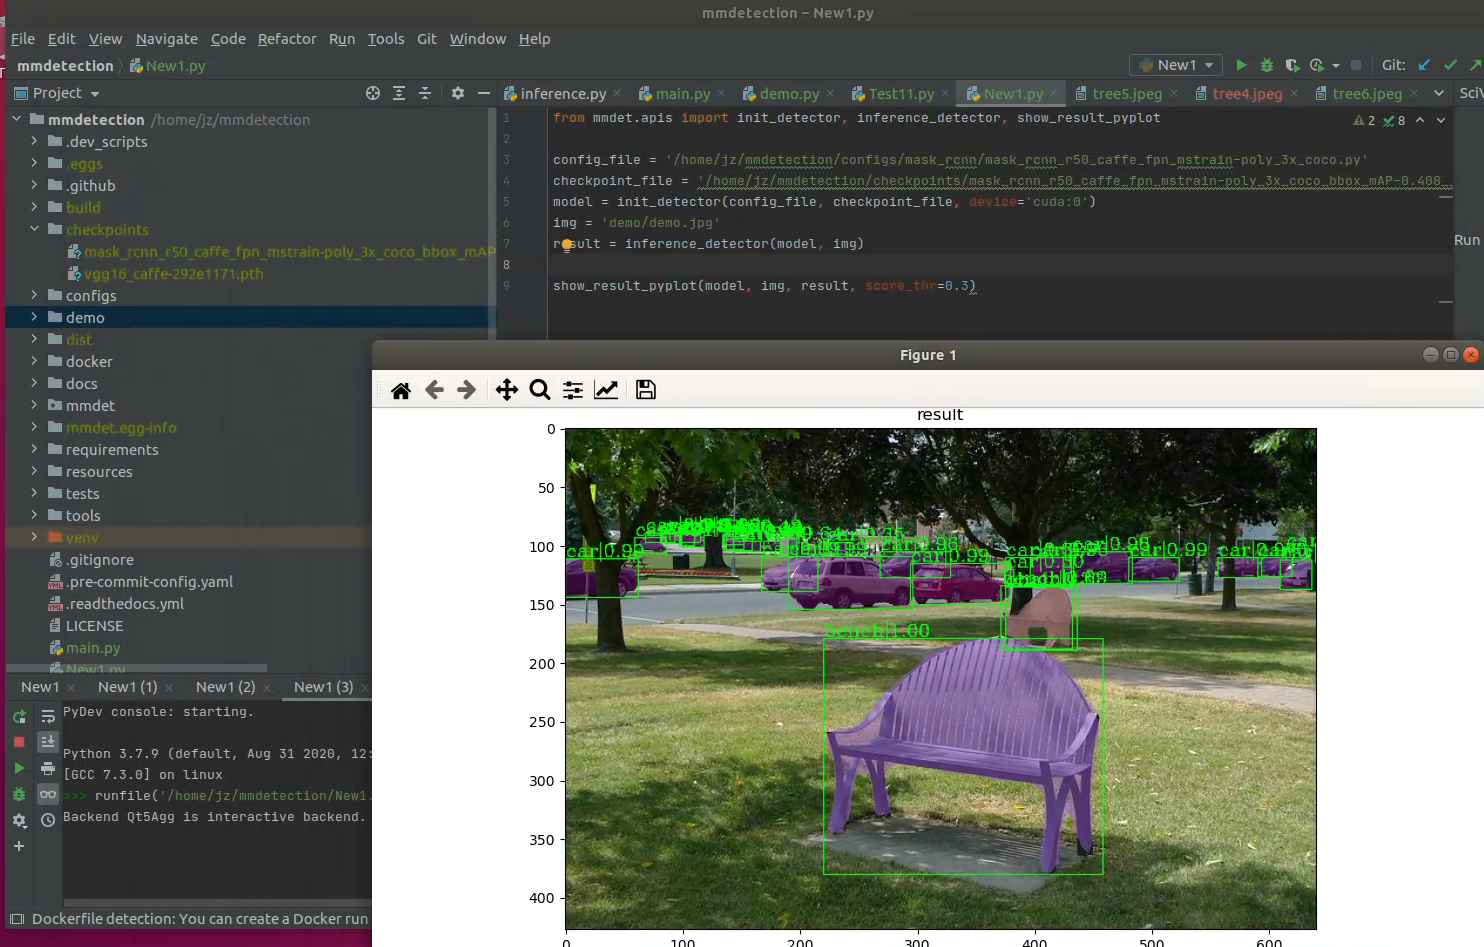
Task: Click the console horizontal scrollbar
Action: coord(215,902)
